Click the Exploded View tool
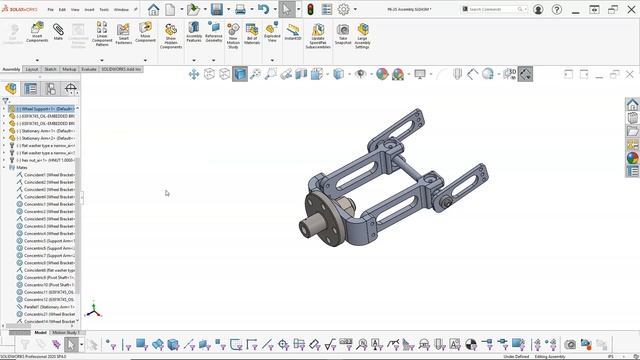 (272, 32)
